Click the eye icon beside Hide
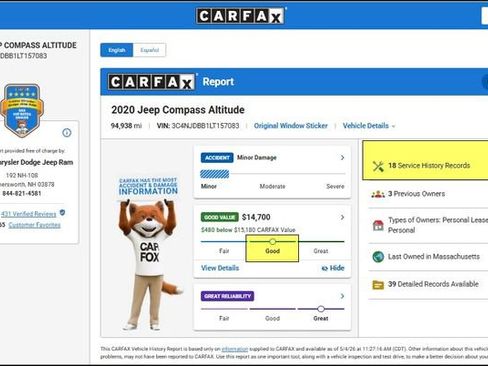Screen dimensions: 488x366 coord(324,268)
